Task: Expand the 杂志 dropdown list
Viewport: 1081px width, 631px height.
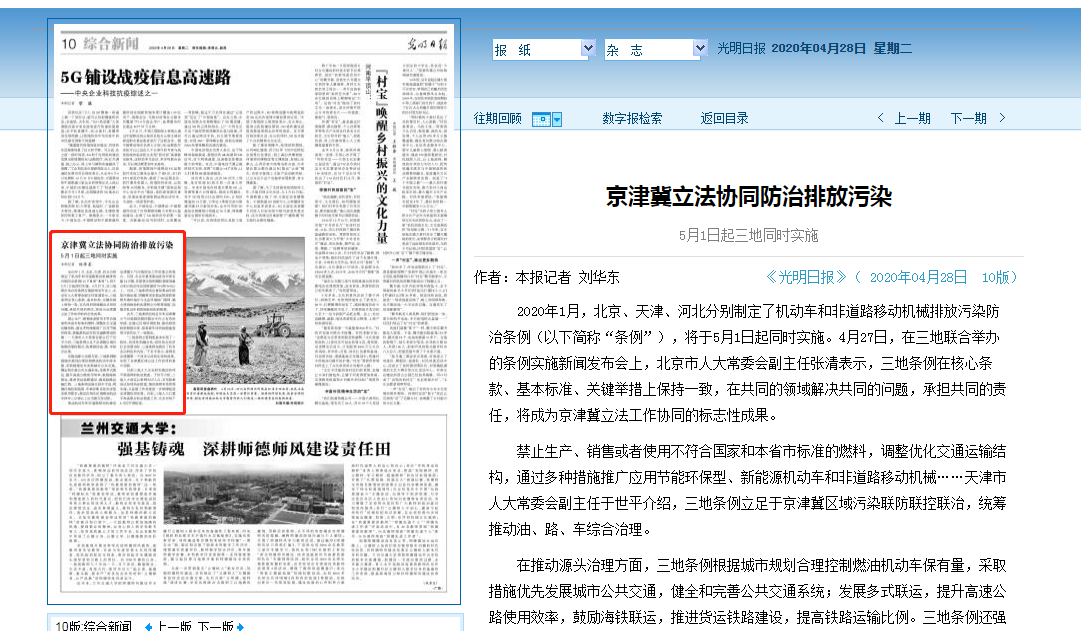Action: [x=699, y=49]
